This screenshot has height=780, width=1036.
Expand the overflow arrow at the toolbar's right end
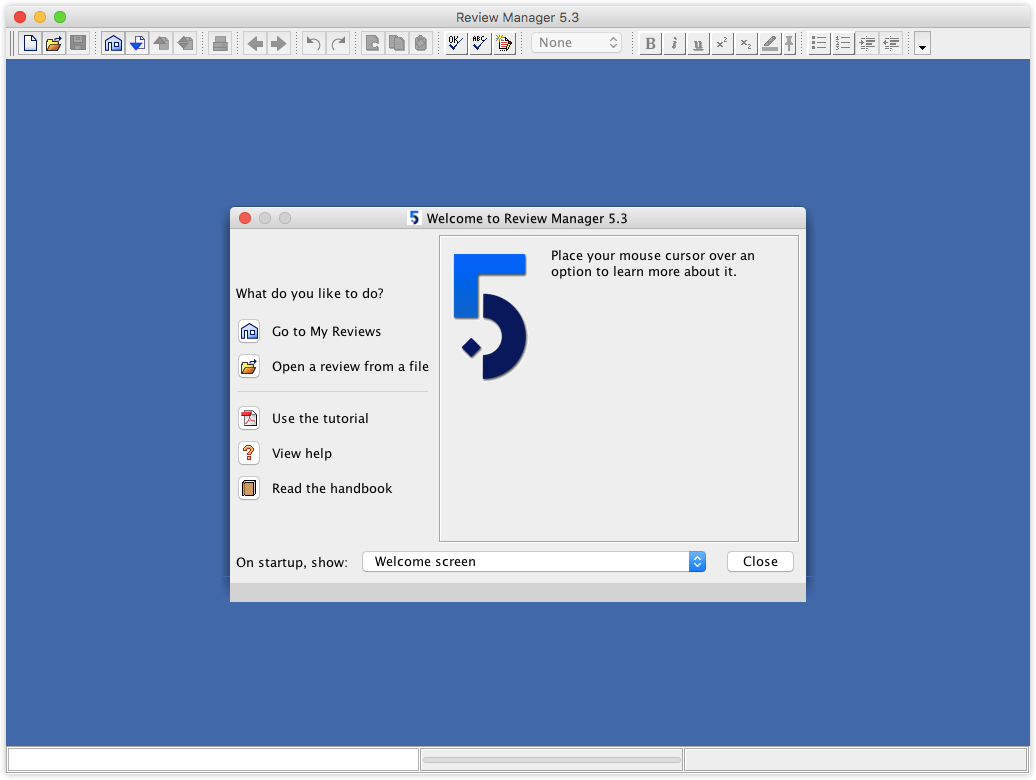click(922, 43)
